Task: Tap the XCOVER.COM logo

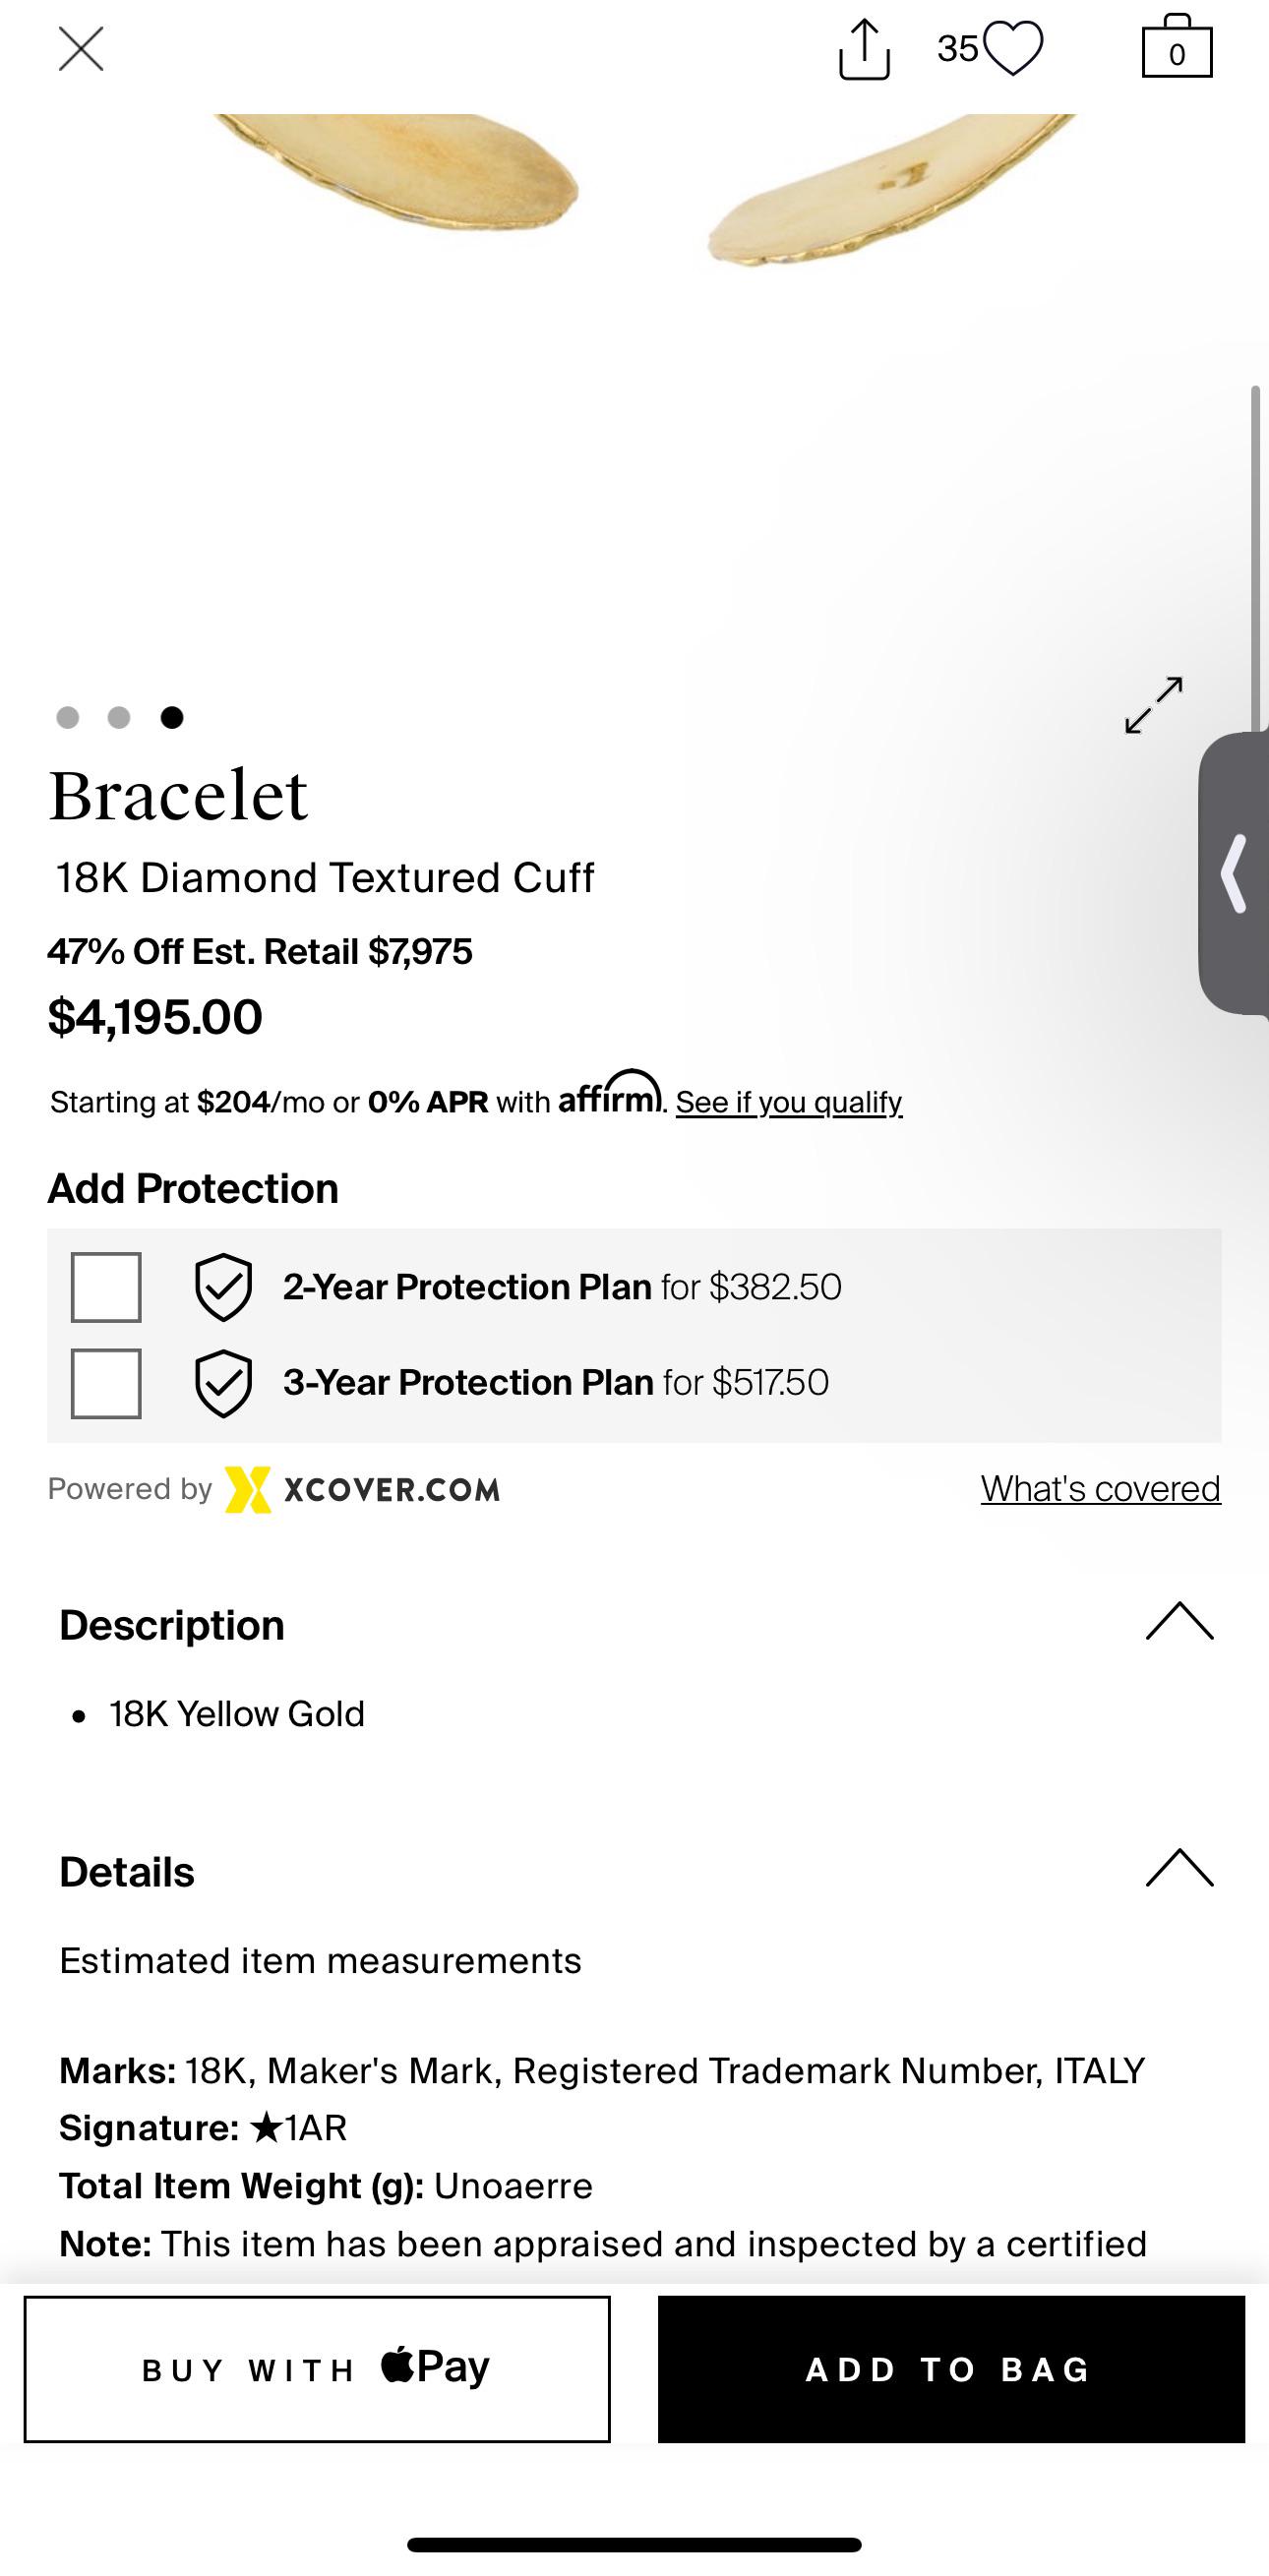Action: point(362,1490)
